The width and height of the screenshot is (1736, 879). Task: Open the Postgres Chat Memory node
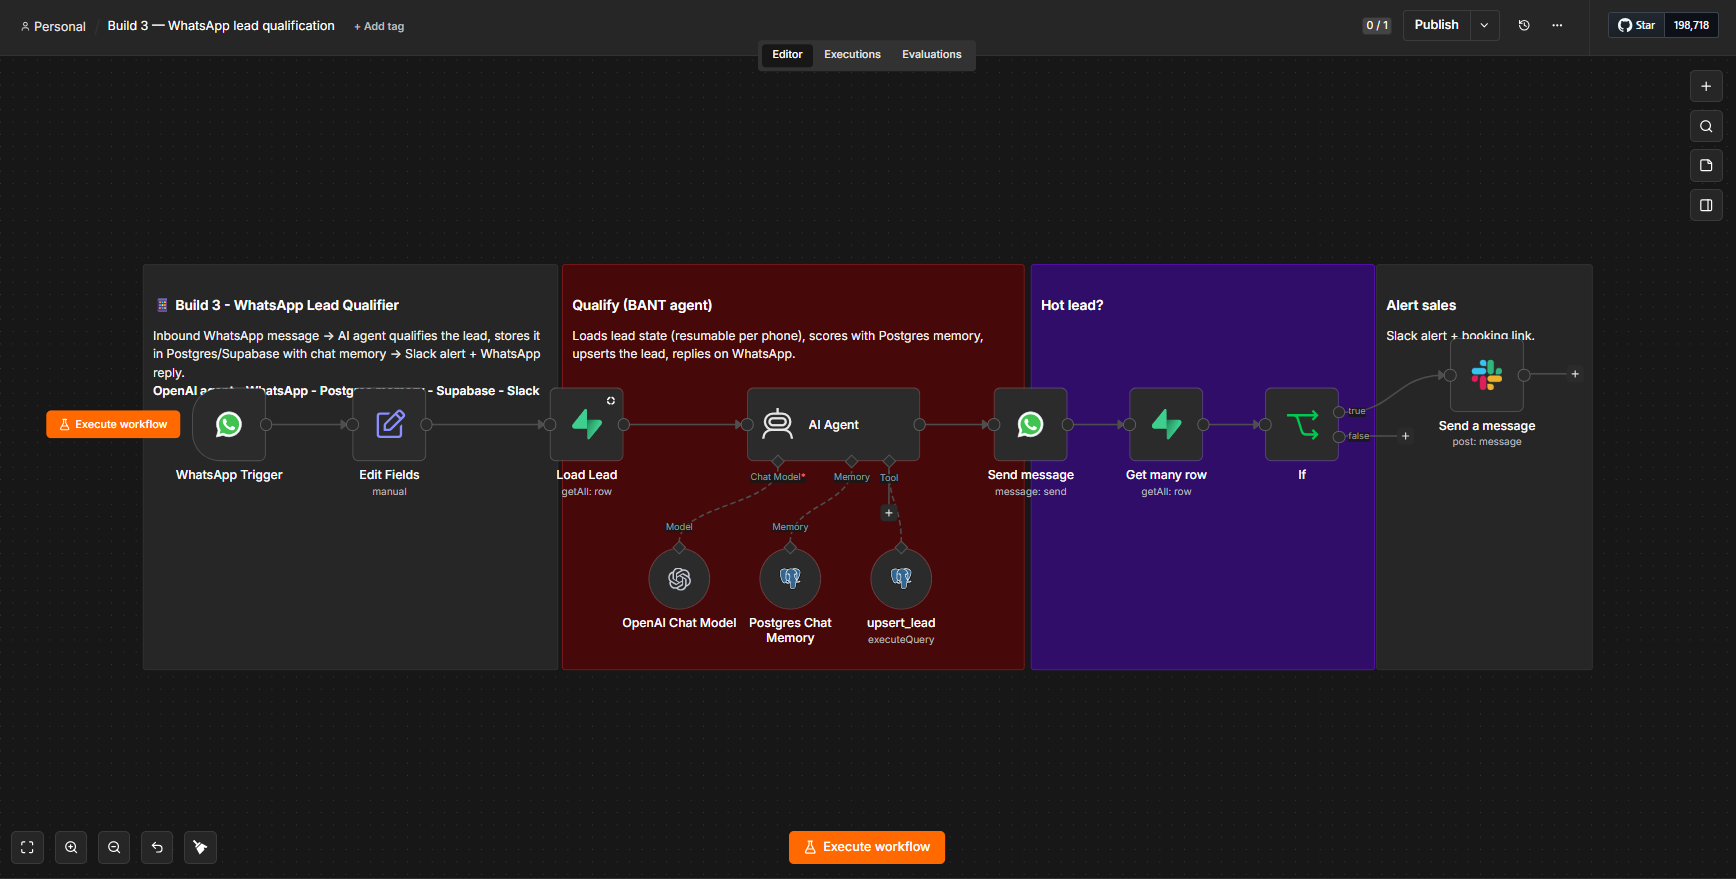(x=790, y=578)
